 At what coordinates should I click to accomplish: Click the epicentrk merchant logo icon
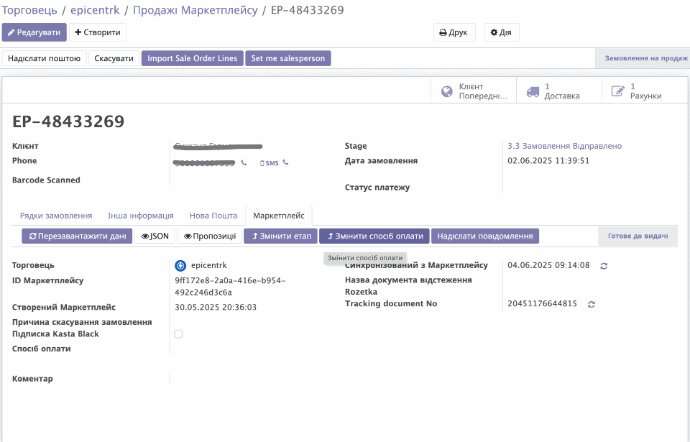(x=180, y=265)
